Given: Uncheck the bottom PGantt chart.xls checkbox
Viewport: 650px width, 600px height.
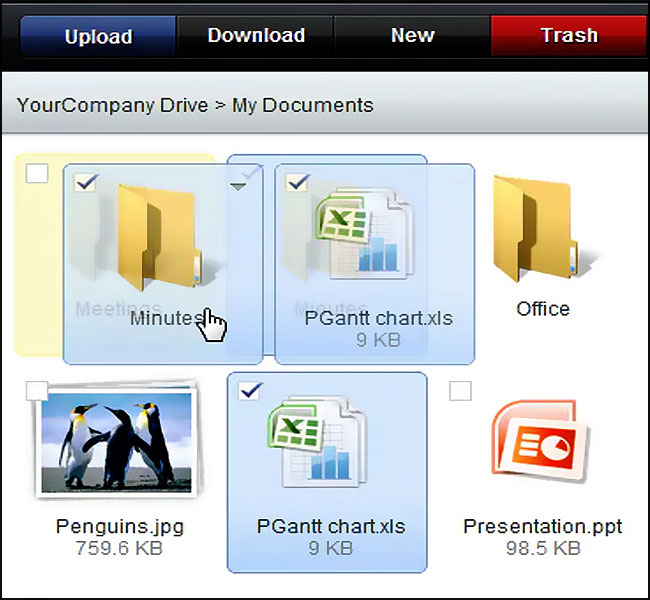Looking at the screenshot, I should 250,390.
